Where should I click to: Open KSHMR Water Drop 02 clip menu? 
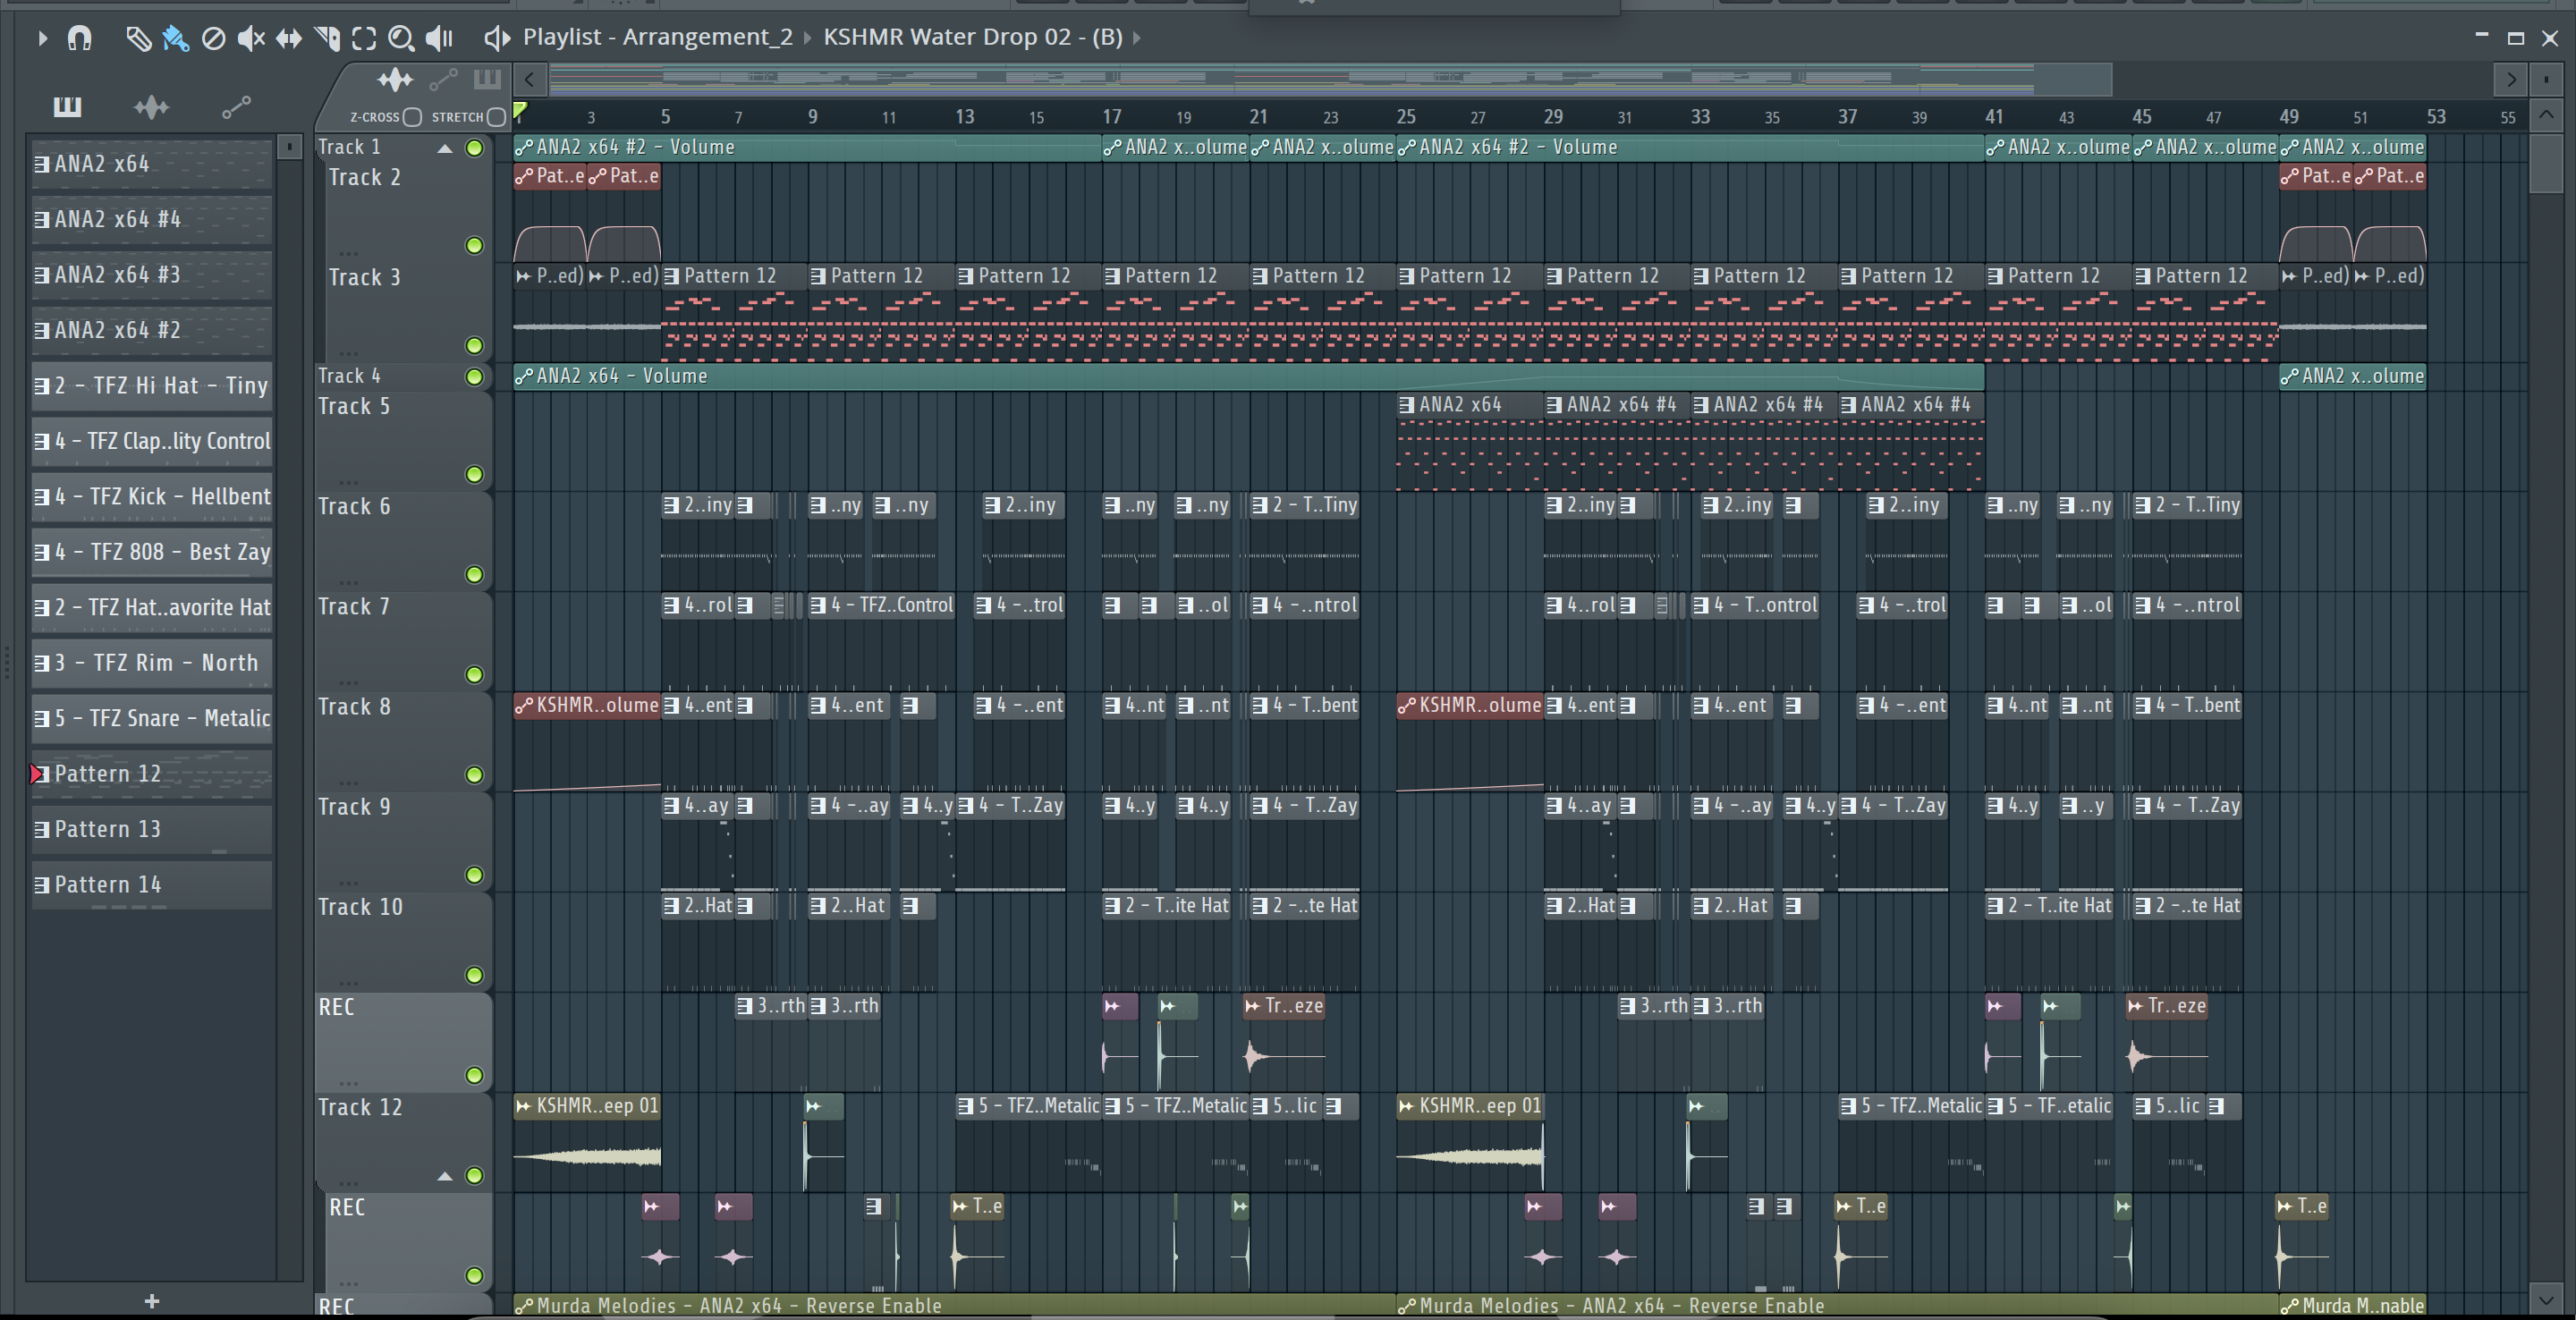(x=972, y=37)
